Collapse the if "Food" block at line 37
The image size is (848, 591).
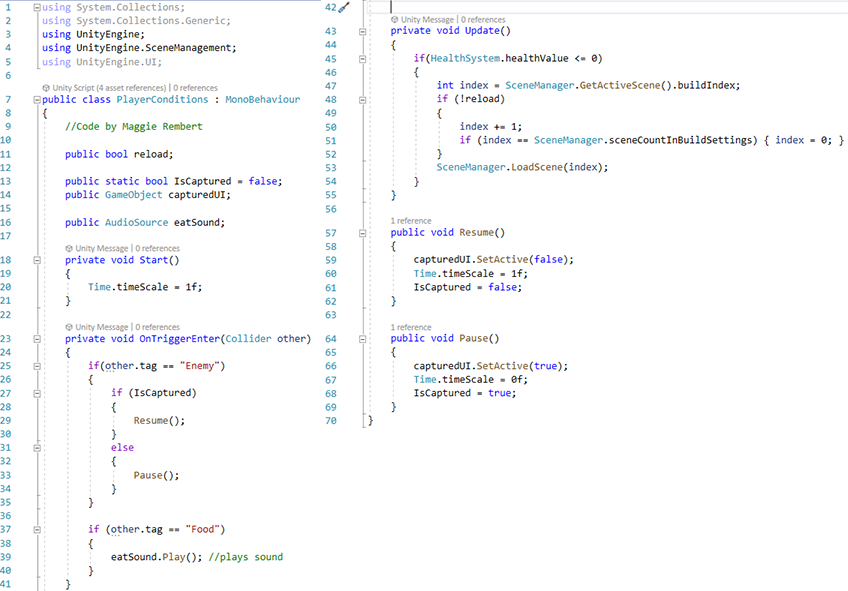click(37, 530)
